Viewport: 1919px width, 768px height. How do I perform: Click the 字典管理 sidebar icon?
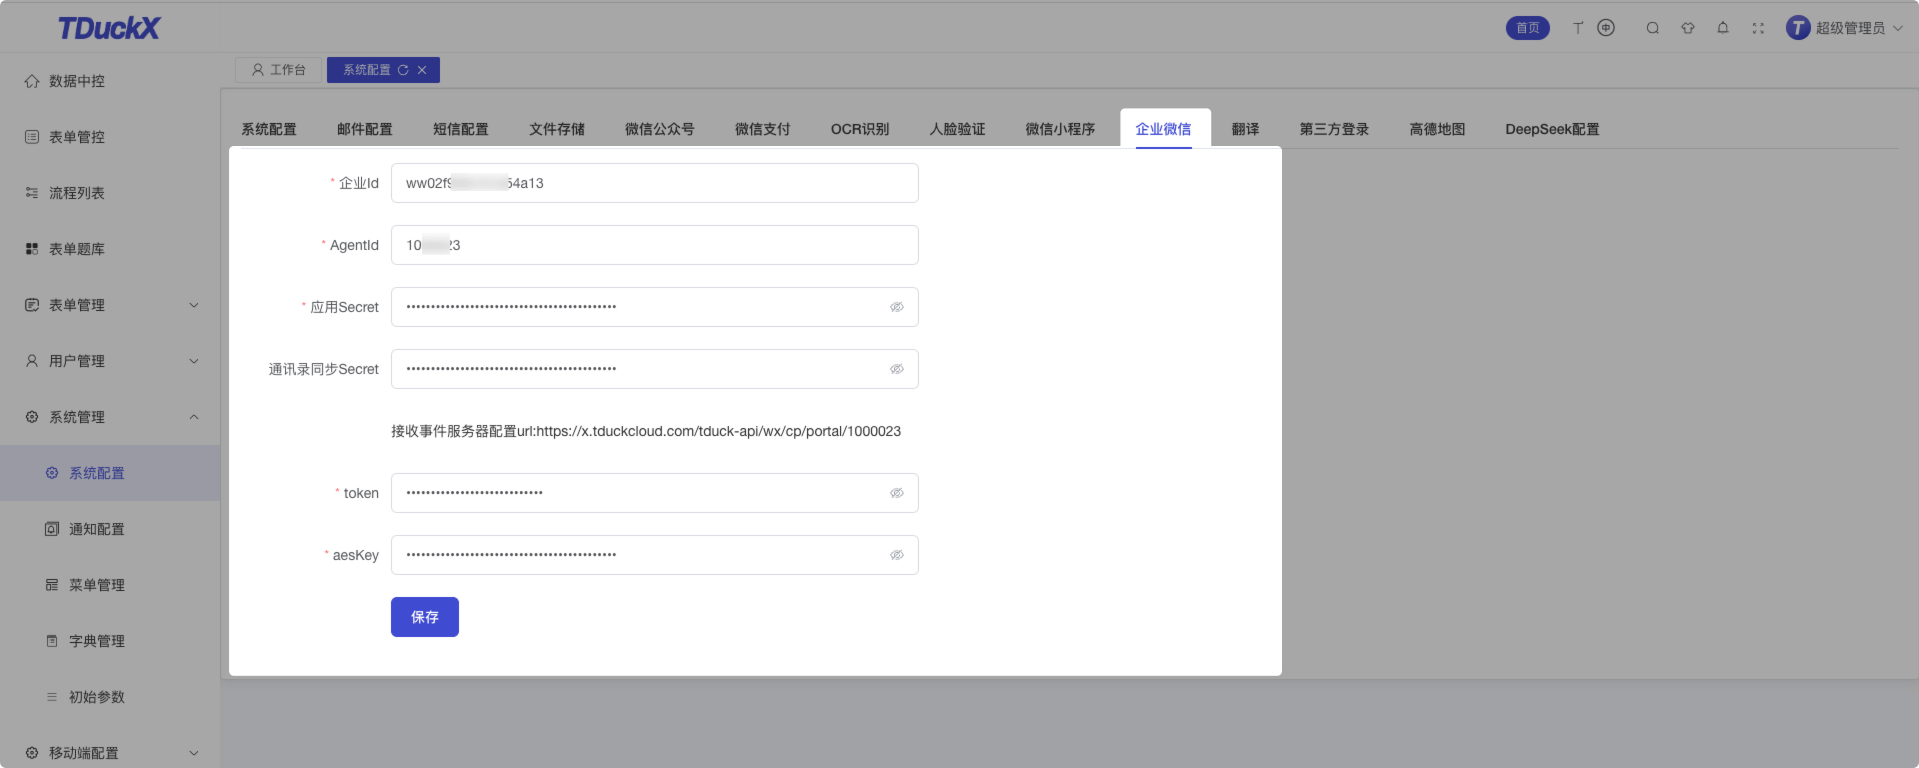click(x=52, y=641)
